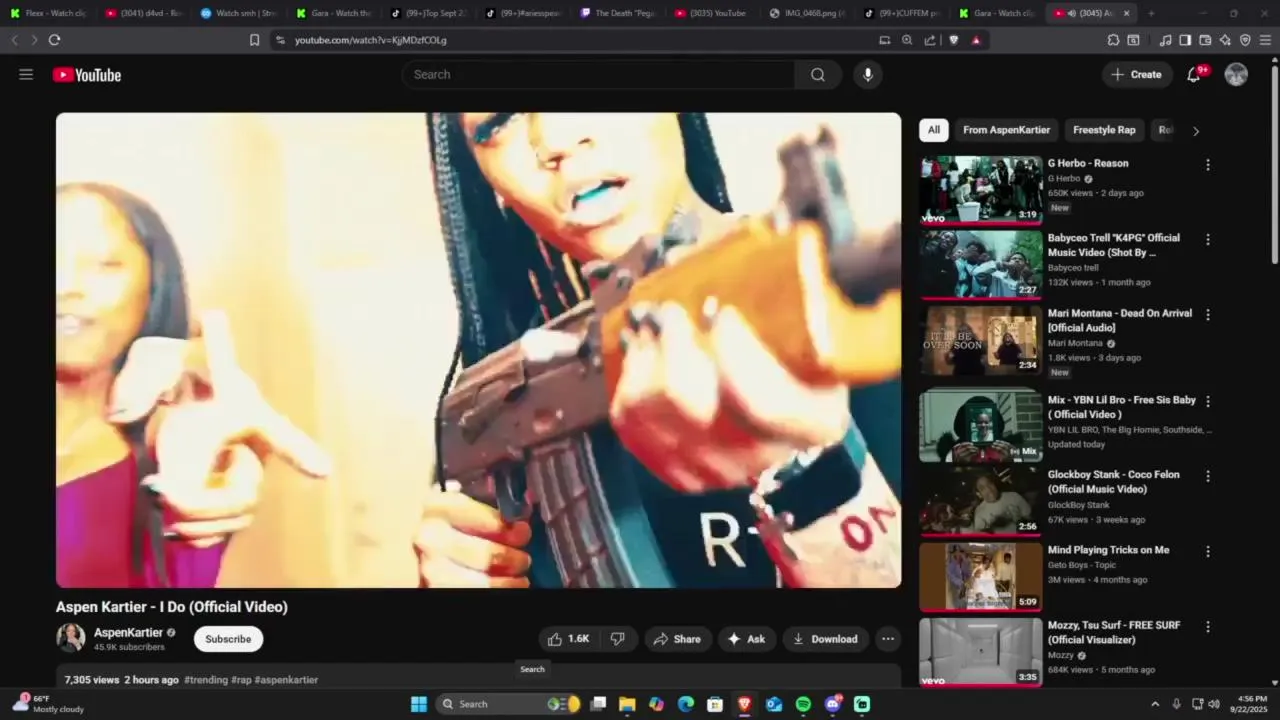The width and height of the screenshot is (1280, 720).
Task: Open Mozzy, Tsu Surf - FREE SURF title
Action: pyautogui.click(x=1114, y=632)
